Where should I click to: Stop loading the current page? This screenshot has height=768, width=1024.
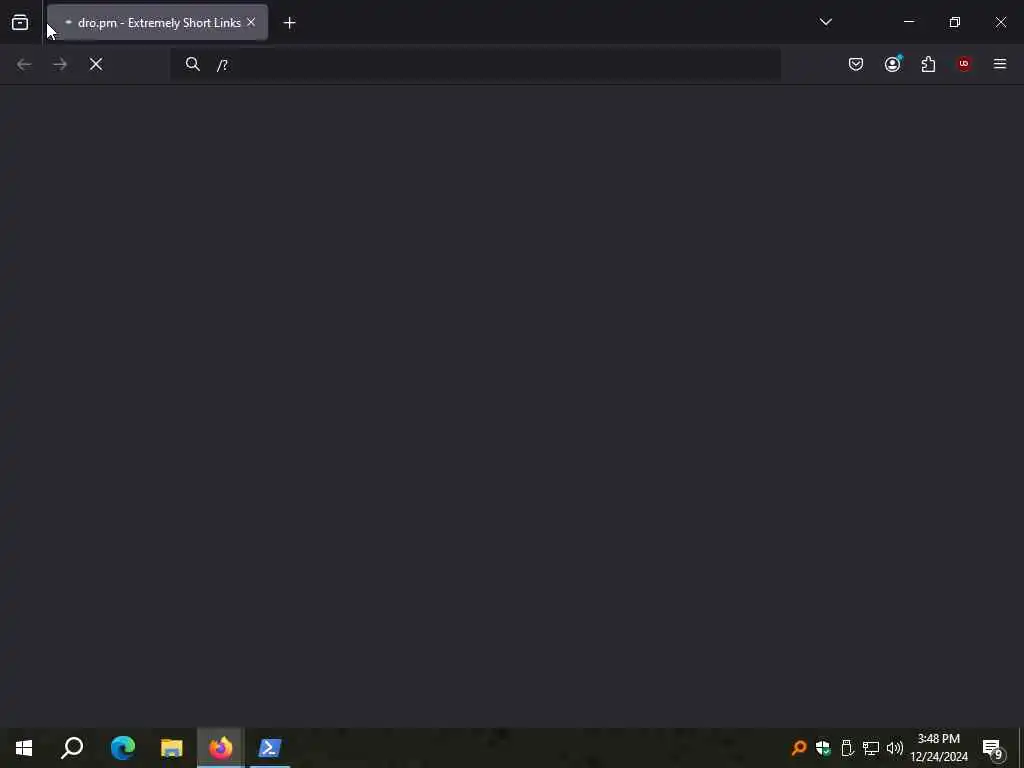[96, 64]
